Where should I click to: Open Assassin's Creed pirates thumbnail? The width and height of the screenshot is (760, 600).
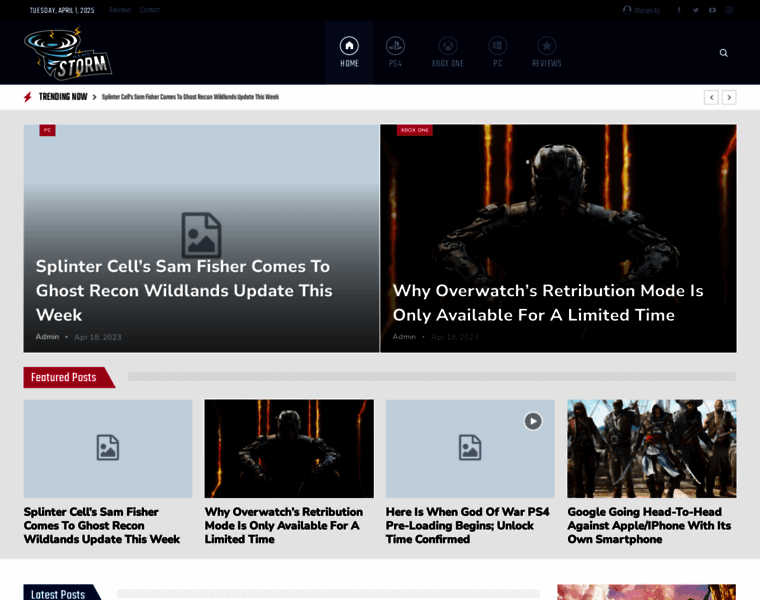tap(652, 448)
